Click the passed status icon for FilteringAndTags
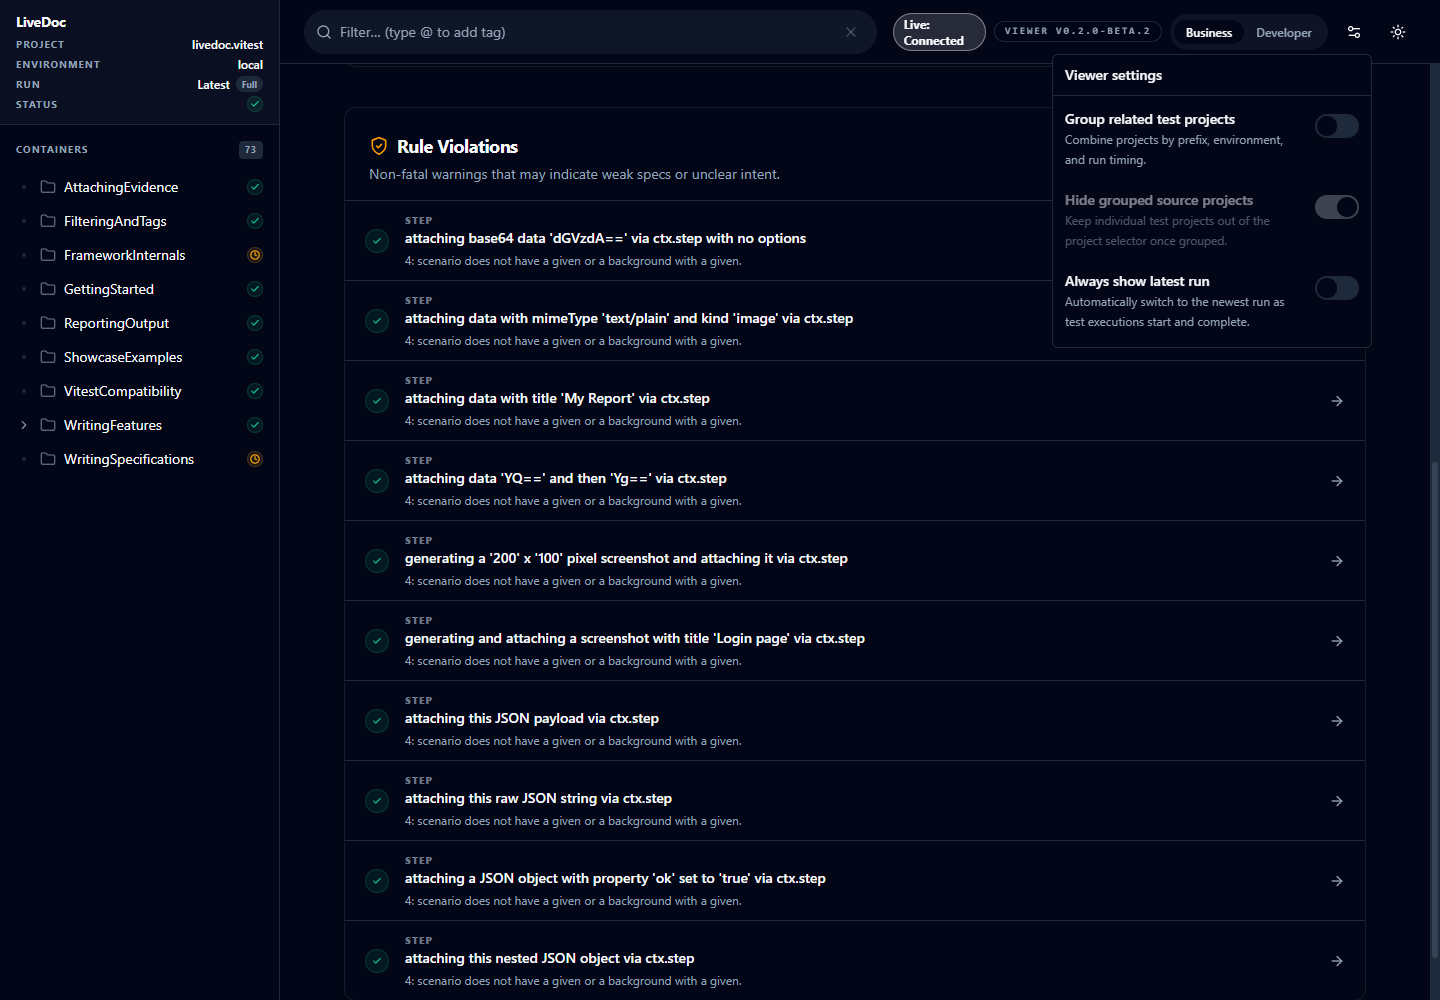 [255, 221]
